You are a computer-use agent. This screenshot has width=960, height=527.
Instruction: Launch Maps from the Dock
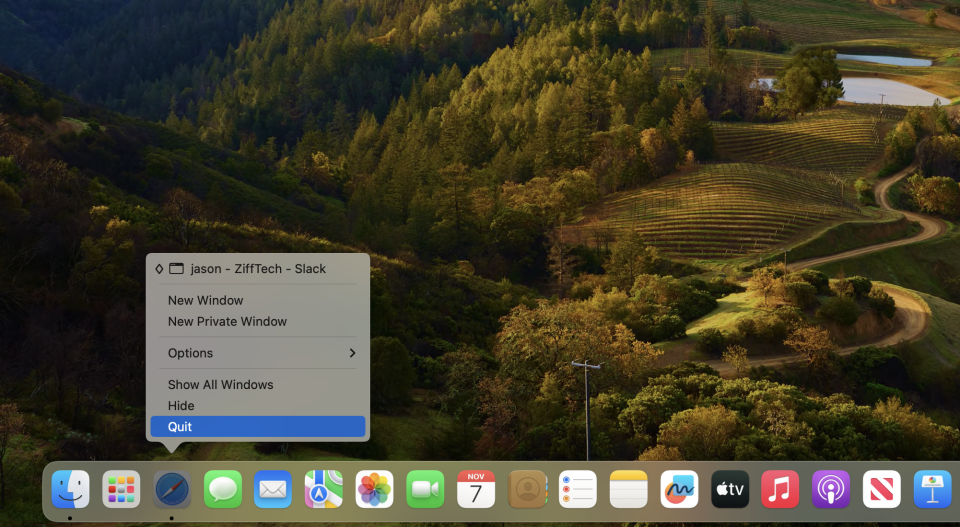(x=323, y=489)
